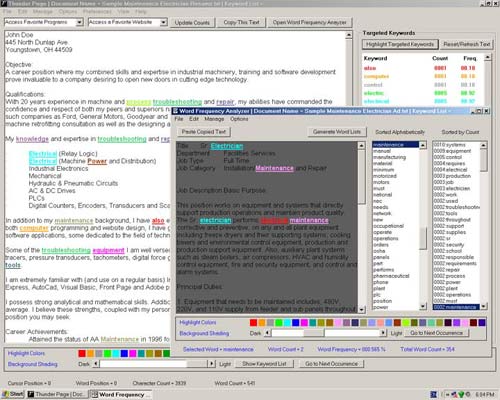
Task: Select the 'also' keyword row in Targeted Keywords
Action: tap(422, 68)
